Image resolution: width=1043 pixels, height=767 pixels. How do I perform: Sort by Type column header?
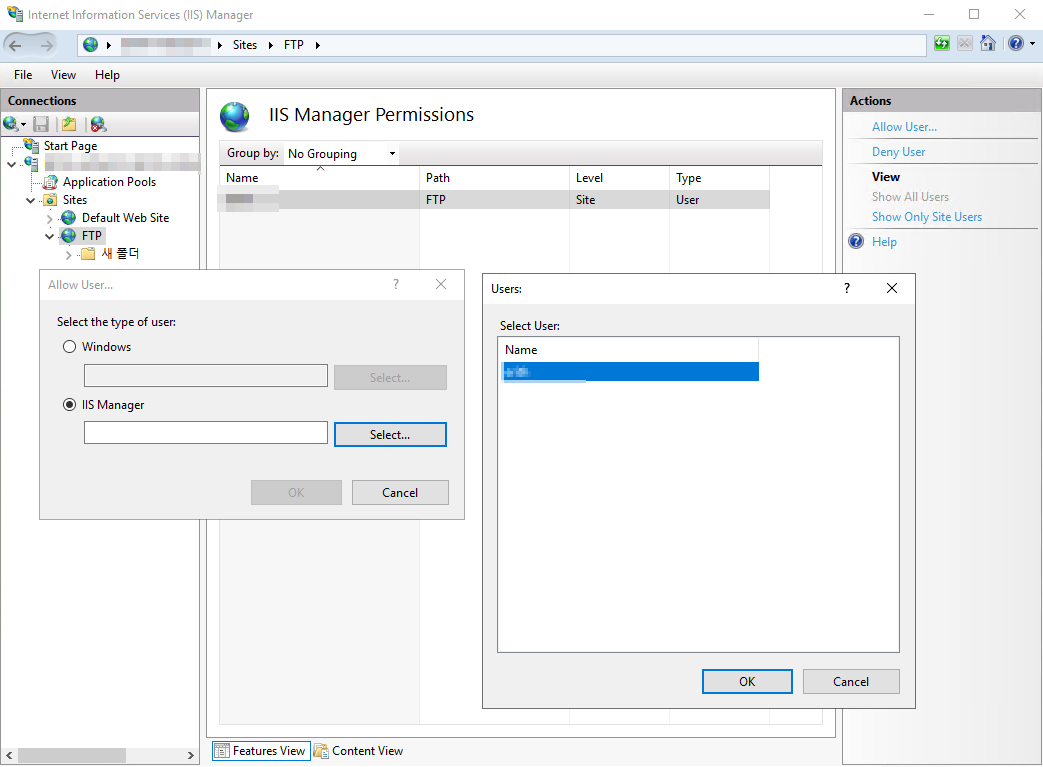[x=720, y=178]
